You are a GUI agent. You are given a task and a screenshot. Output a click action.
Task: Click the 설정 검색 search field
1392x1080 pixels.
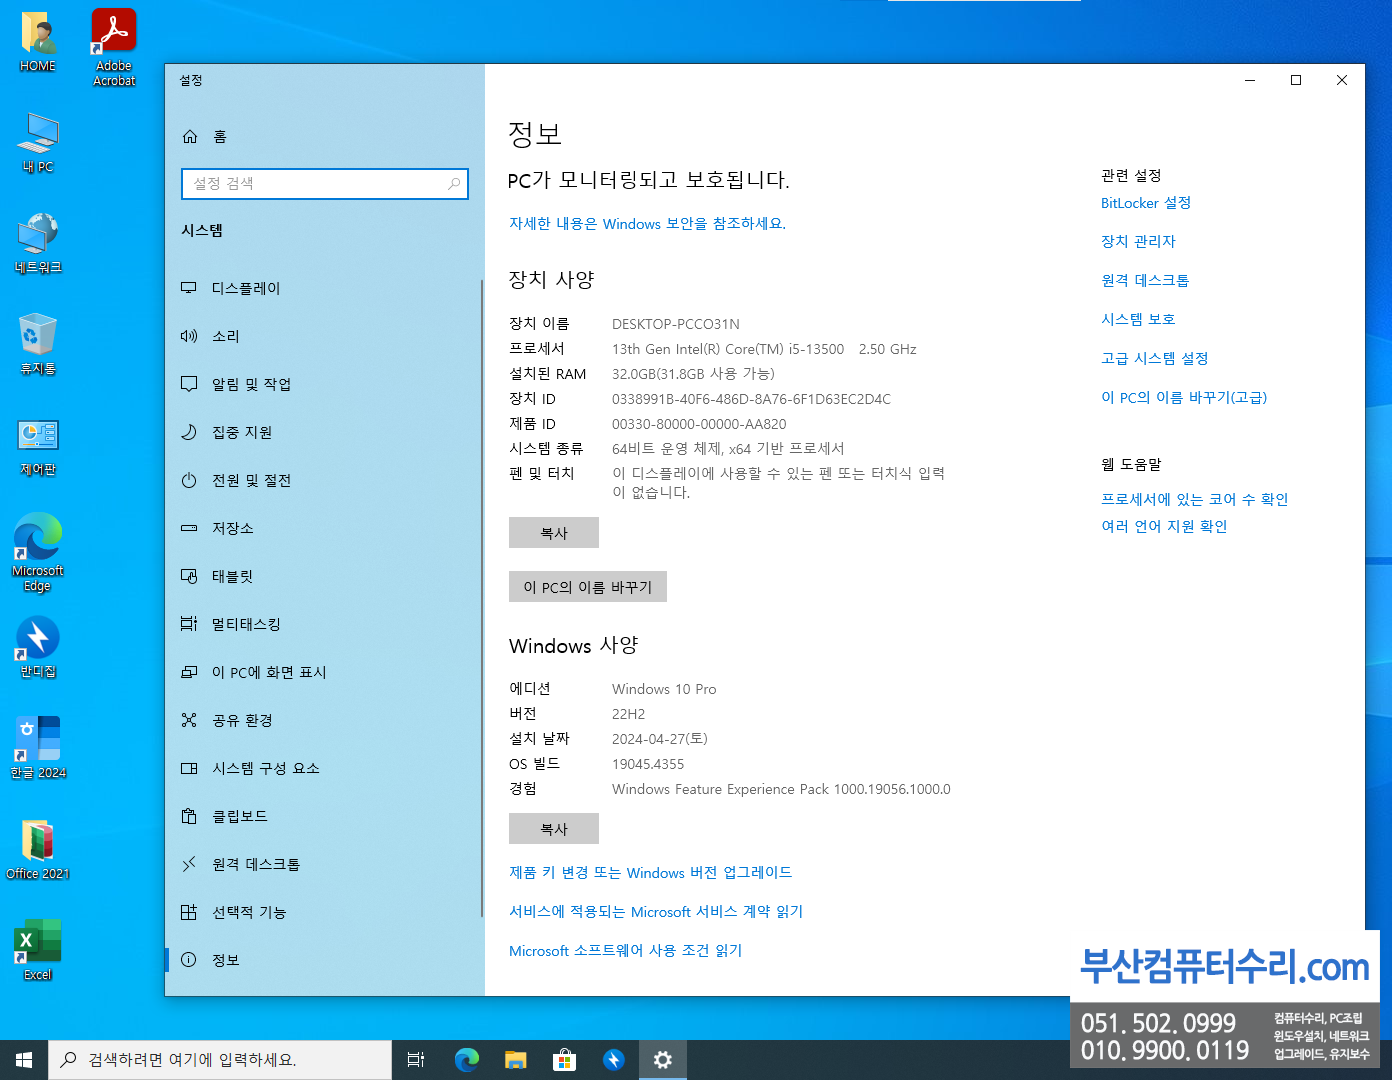pos(325,184)
